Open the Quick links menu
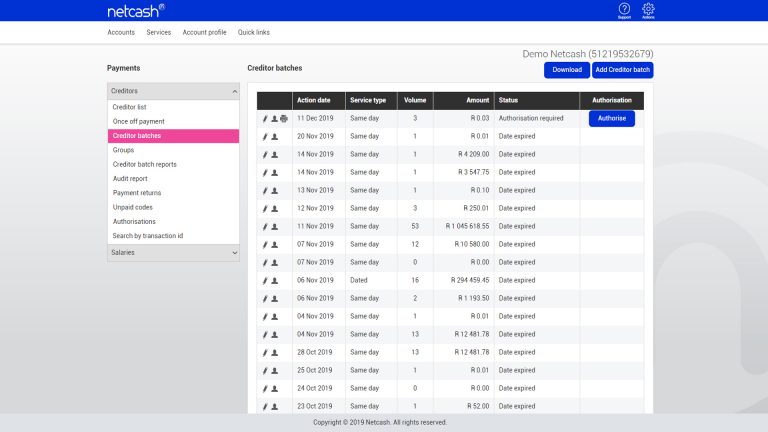Screen dimensions: 768x432 (x=254, y=32)
